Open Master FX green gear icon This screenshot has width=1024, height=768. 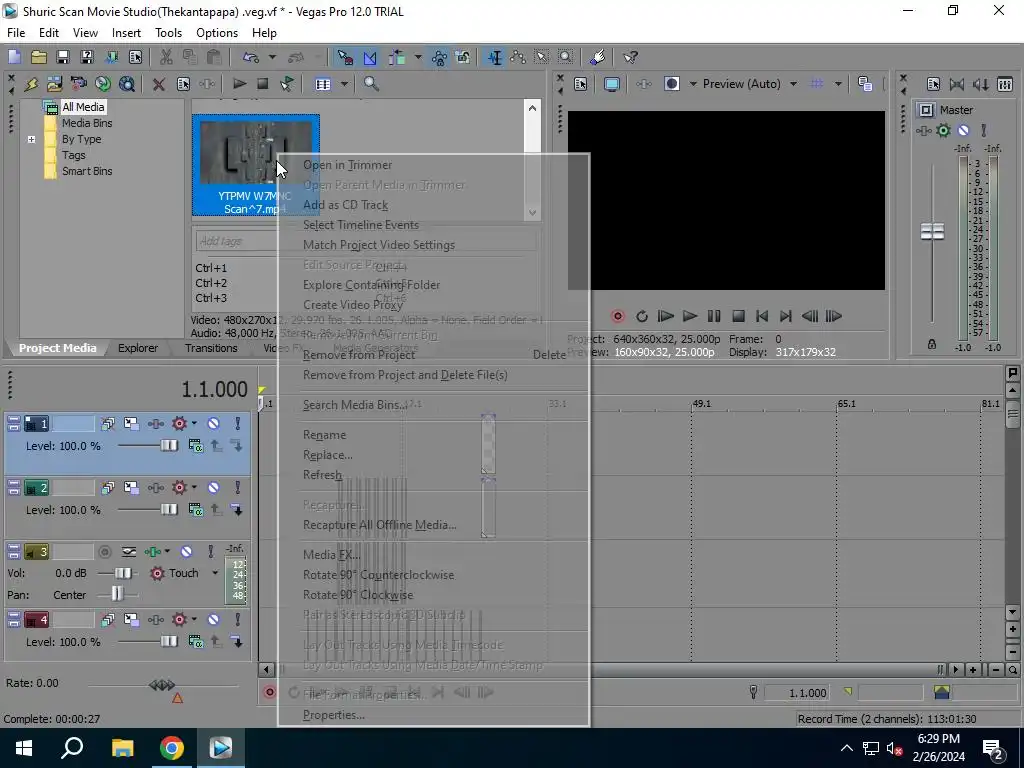point(943,131)
